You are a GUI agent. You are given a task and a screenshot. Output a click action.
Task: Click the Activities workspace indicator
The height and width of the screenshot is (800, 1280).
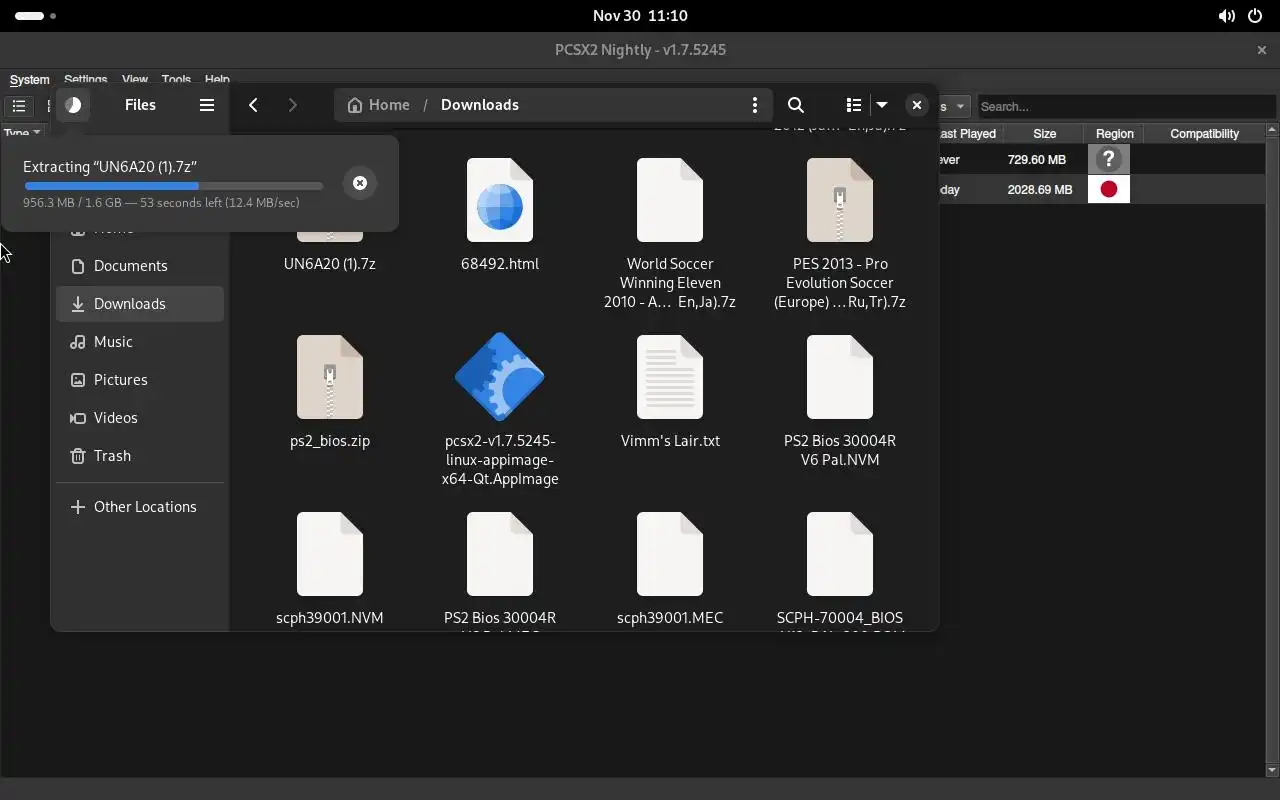[35, 16]
